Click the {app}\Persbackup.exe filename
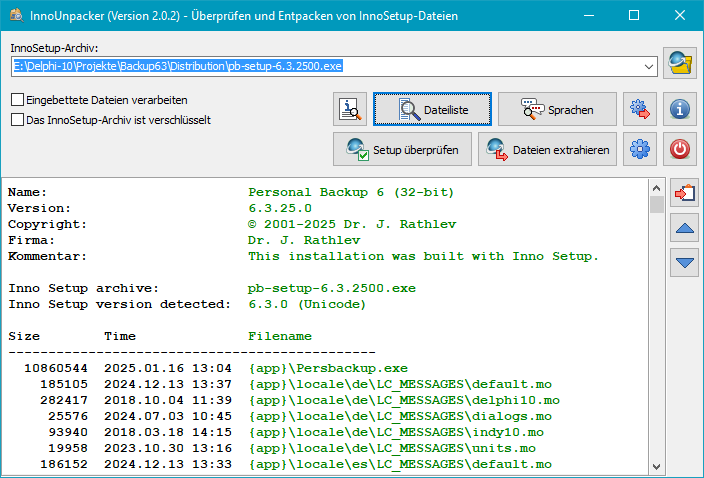 328,368
